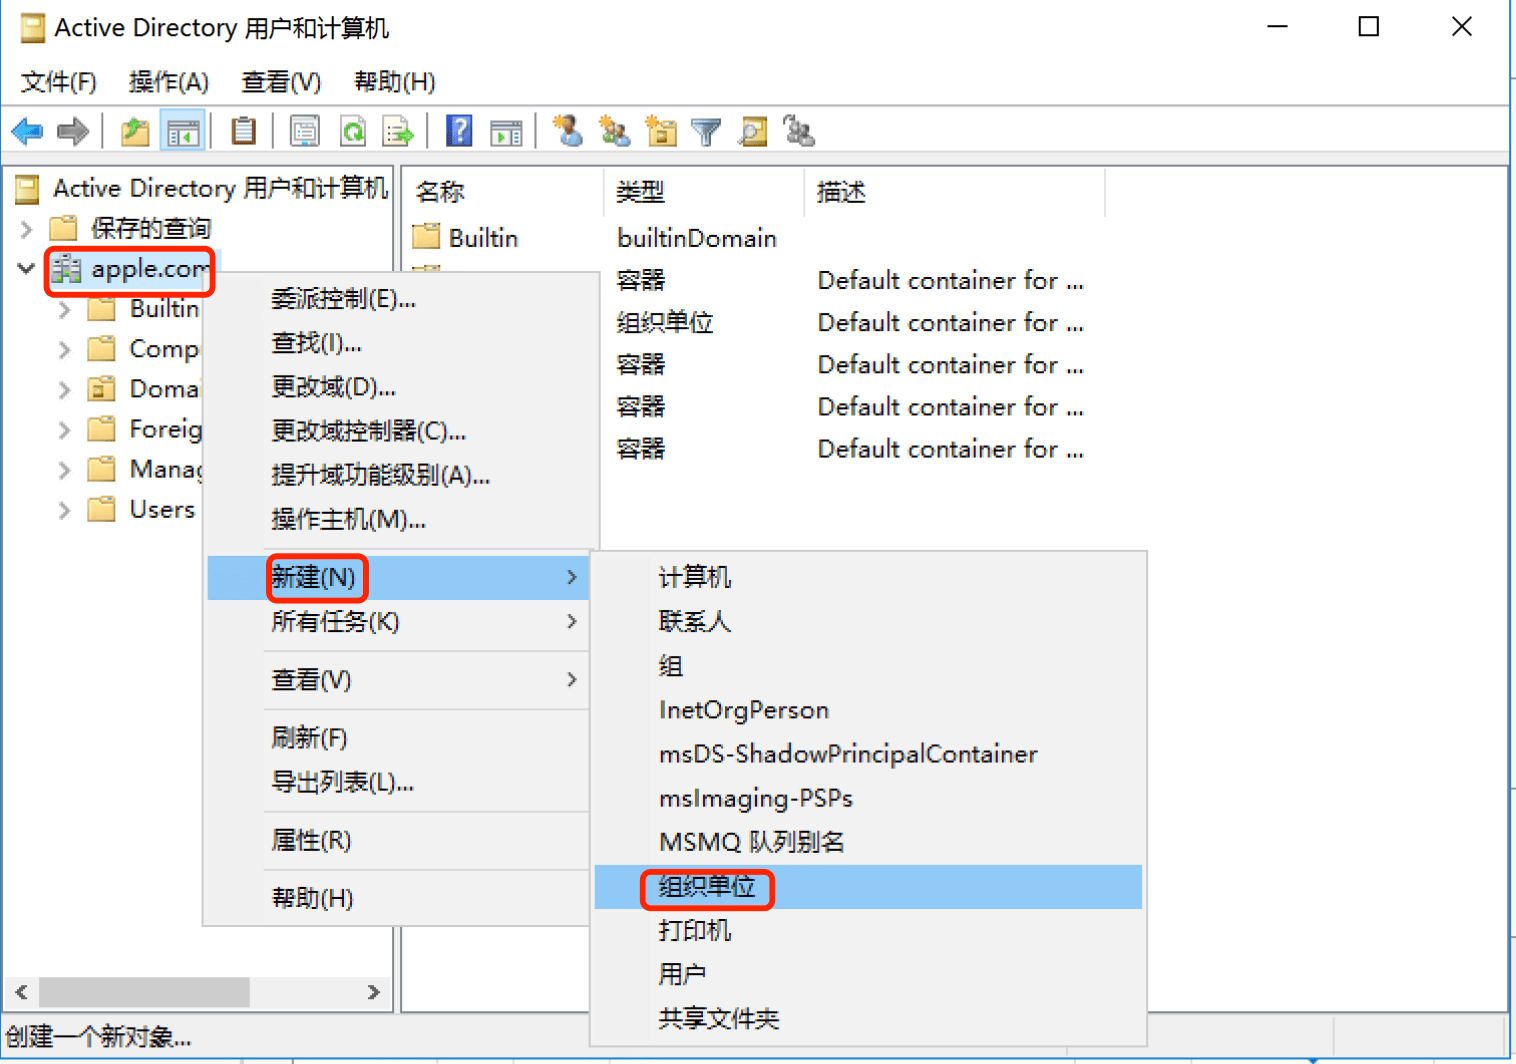Sort by the 类型 column header
Viewport: 1516px width, 1064px height.
pos(703,192)
